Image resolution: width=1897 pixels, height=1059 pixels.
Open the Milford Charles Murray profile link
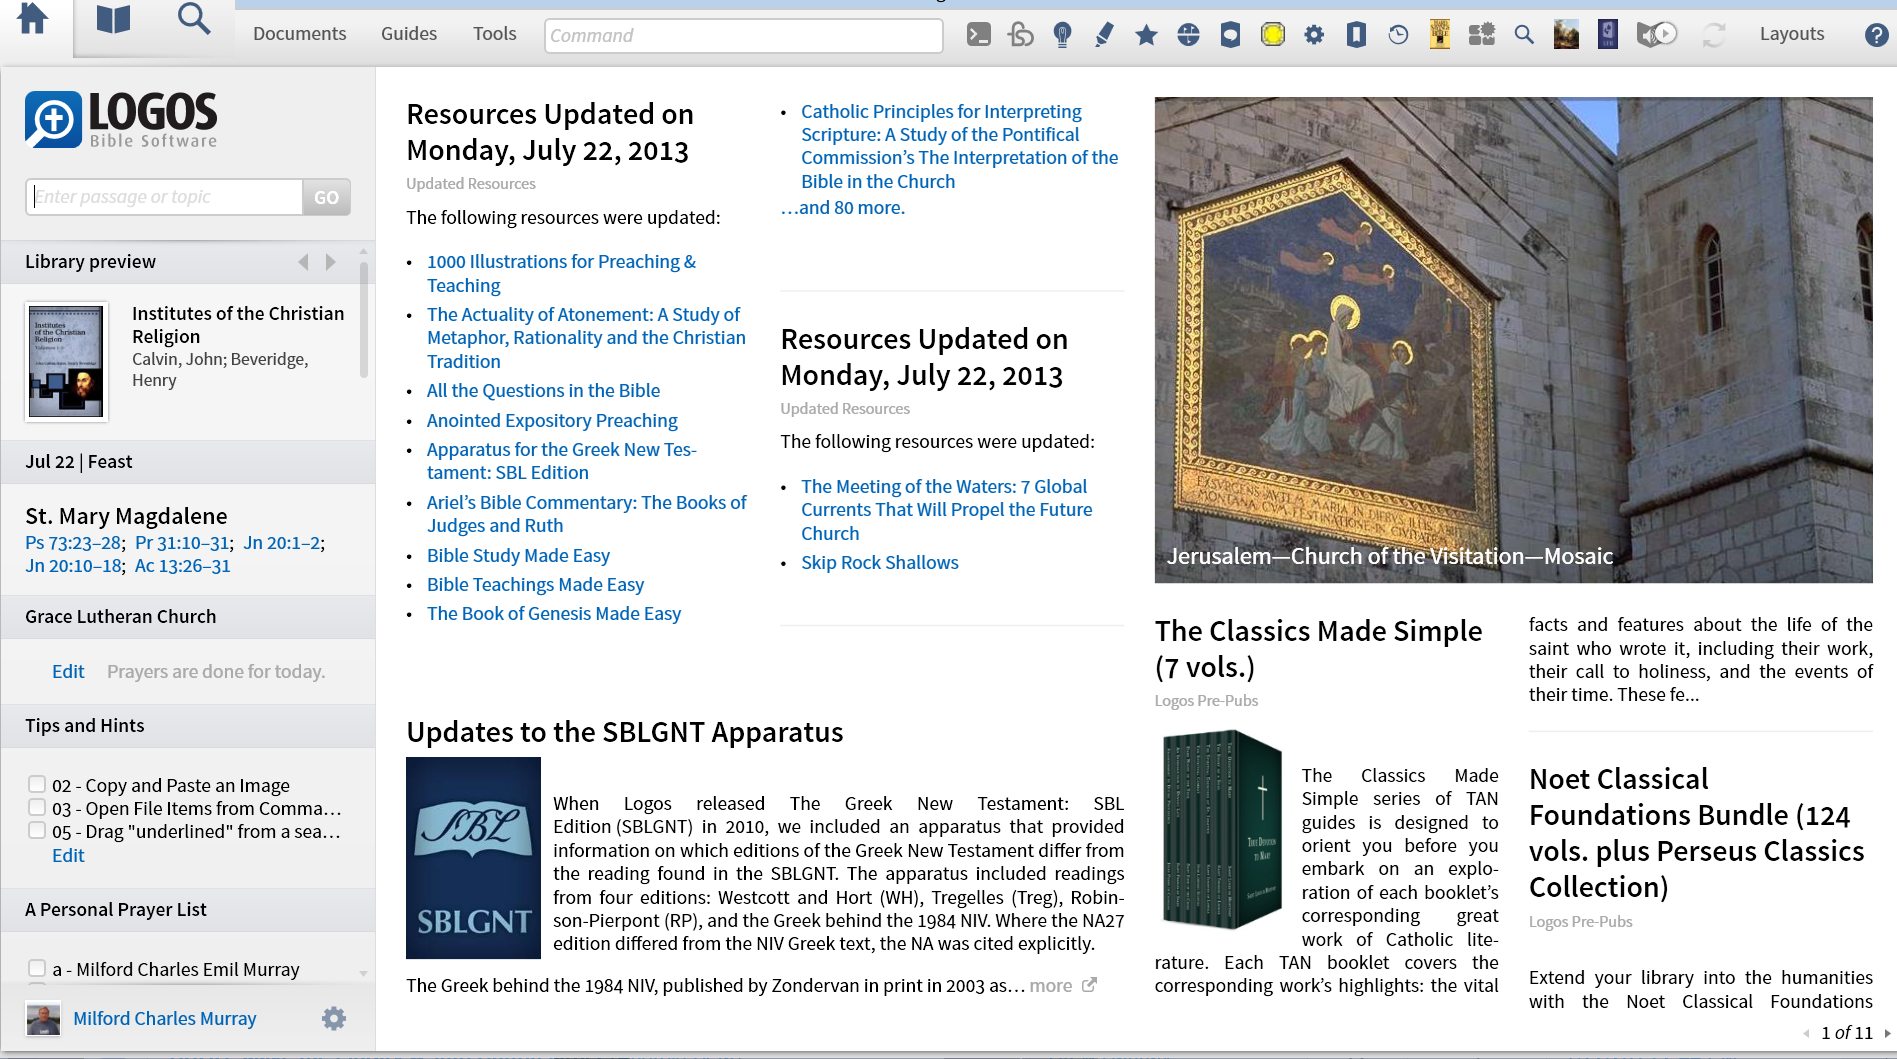(x=165, y=1018)
